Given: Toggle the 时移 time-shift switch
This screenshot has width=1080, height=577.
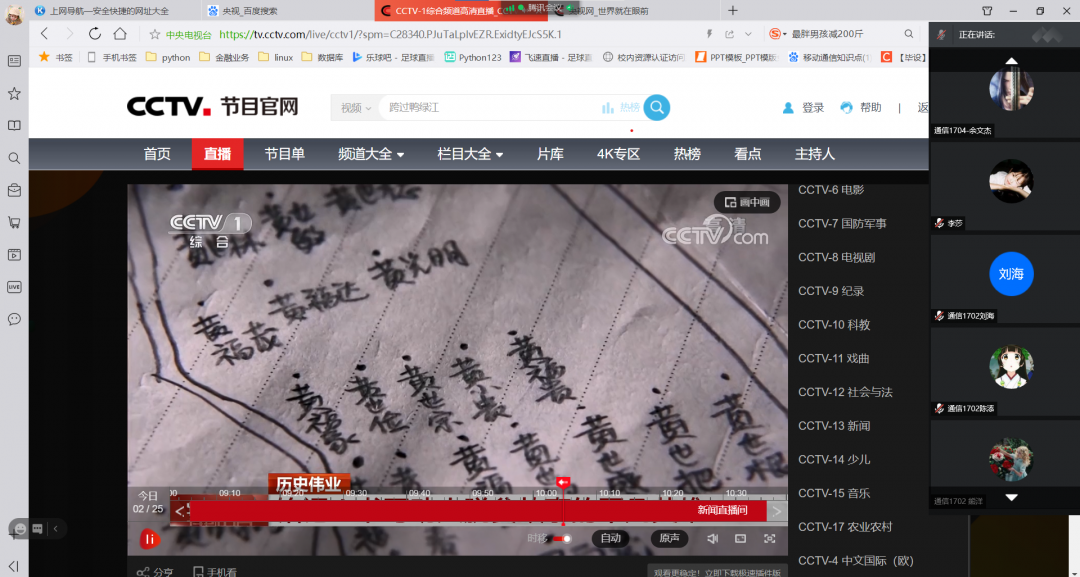Looking at the screenshot, I should [x=563, y=539].
